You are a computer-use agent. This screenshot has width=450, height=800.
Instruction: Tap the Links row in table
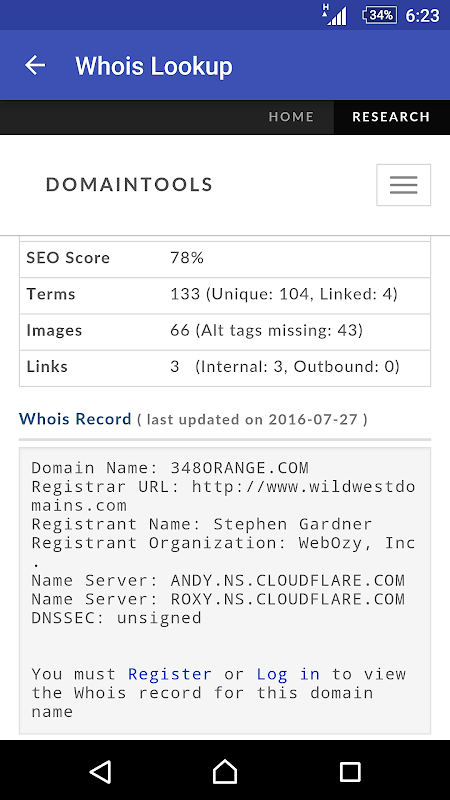225,367
